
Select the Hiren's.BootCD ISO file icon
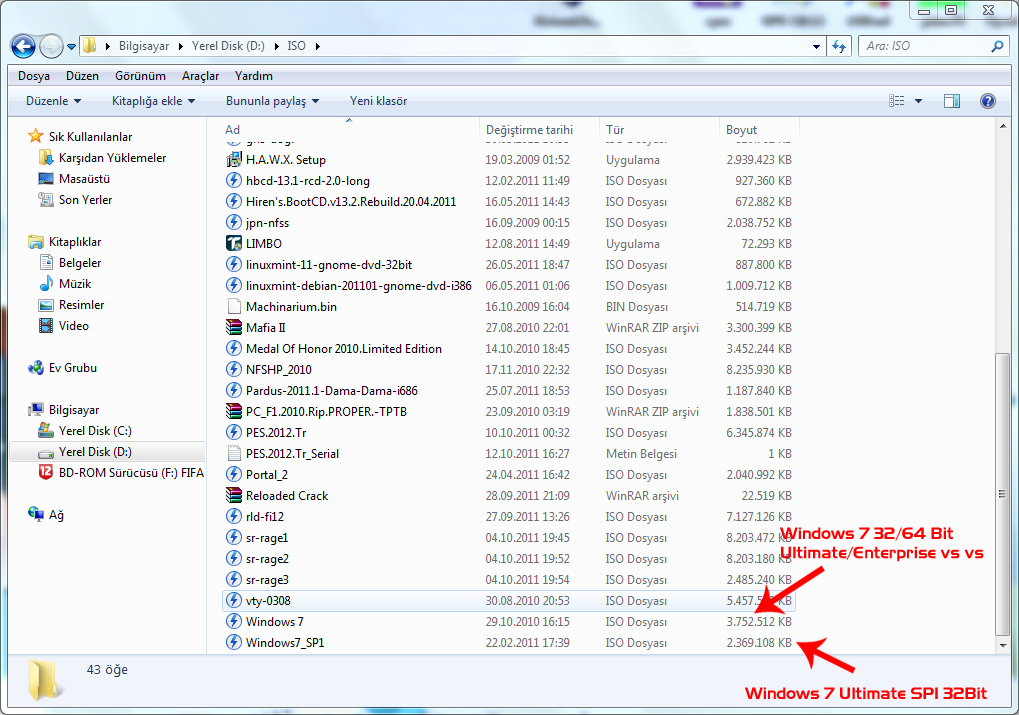pos(234,202)
